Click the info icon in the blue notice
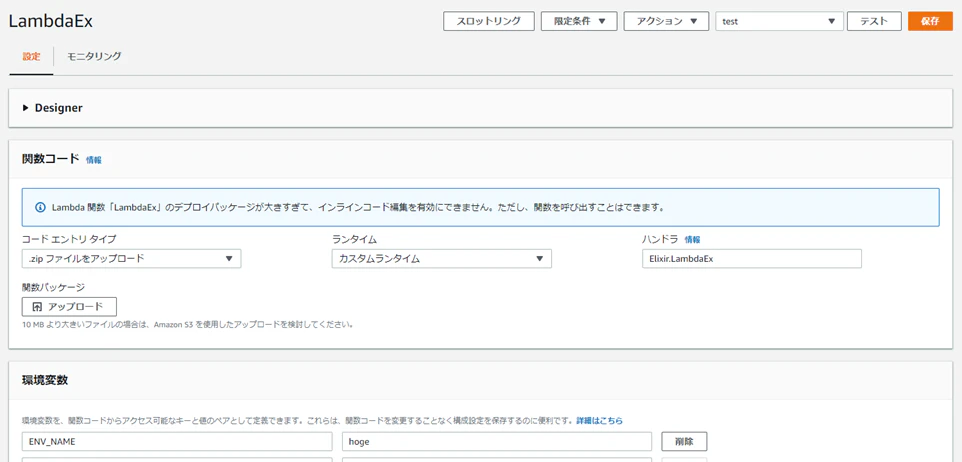The width and height of the screenshot is (962, 462). [x=40, y=207]
